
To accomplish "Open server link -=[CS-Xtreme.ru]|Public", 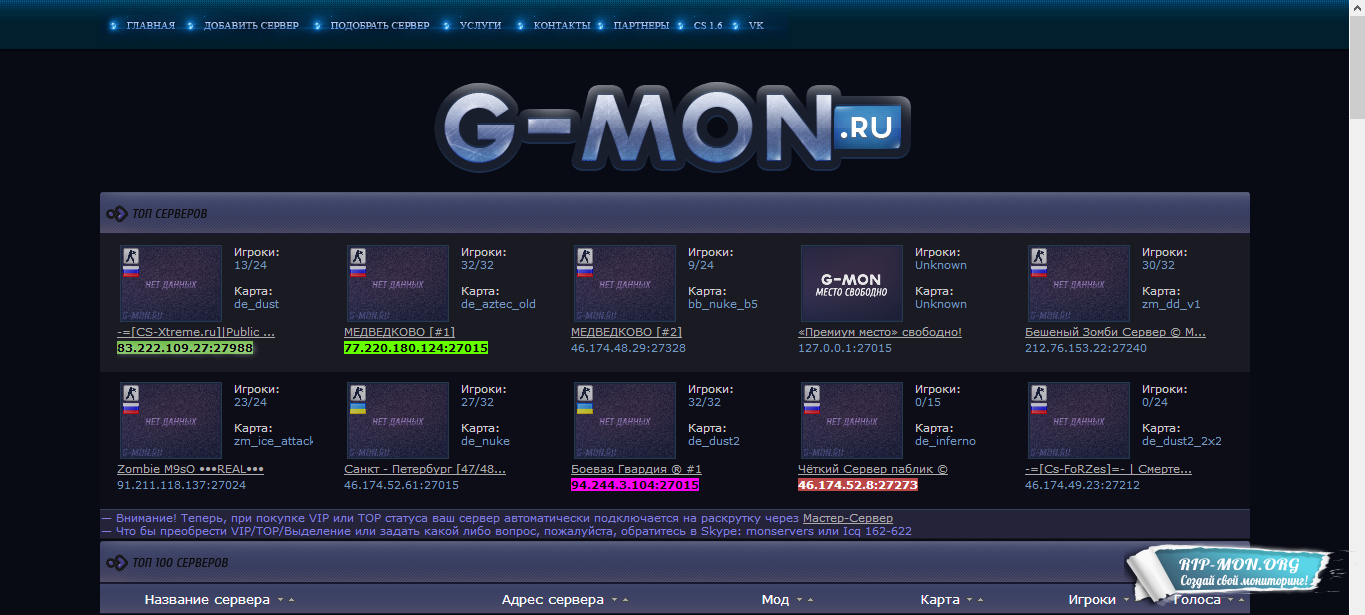I will tap(196, 332).
